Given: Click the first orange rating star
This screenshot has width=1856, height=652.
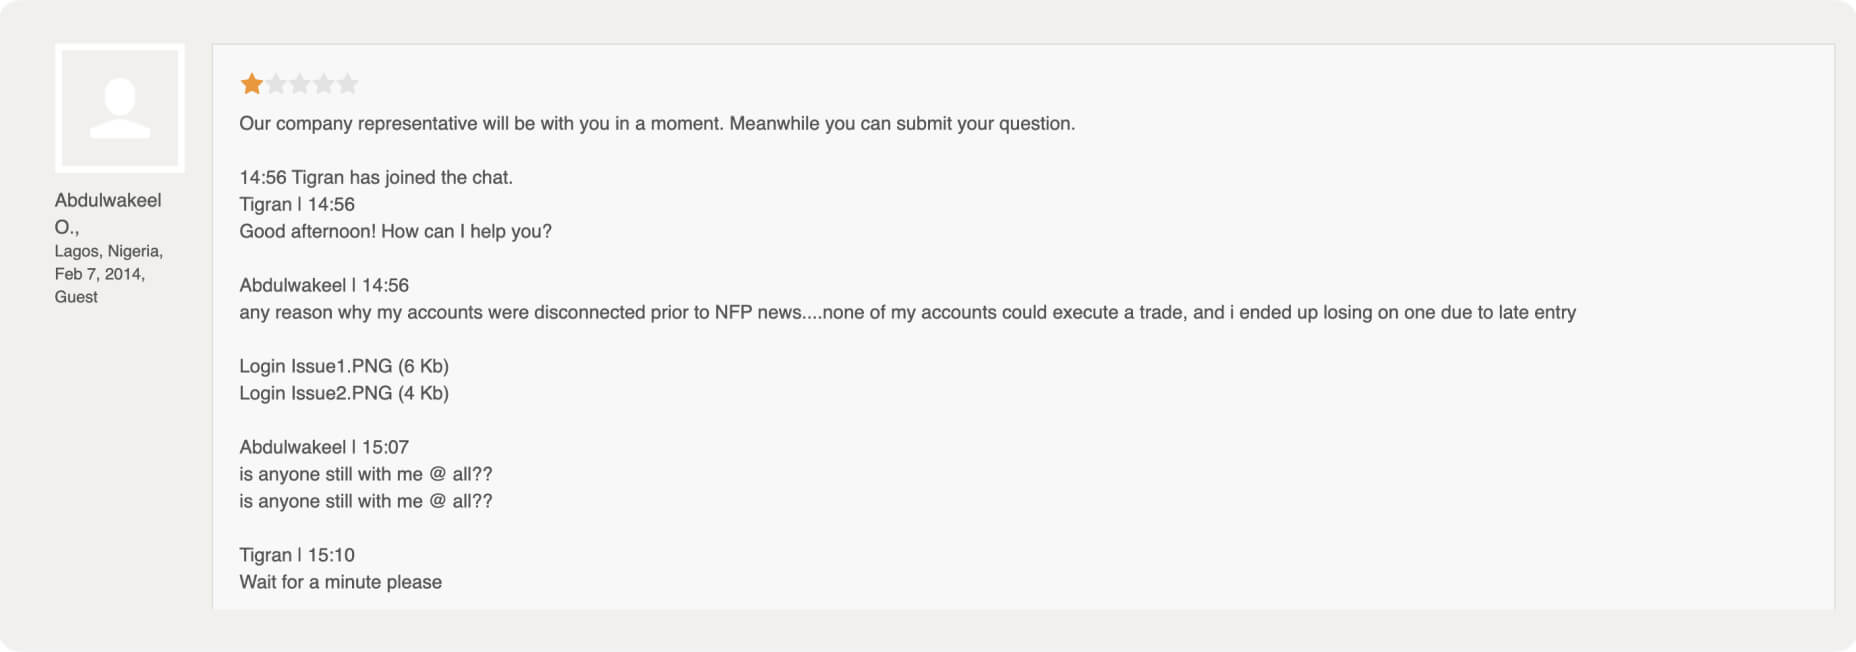Looking at the screenshot, I should coord(252,84).
